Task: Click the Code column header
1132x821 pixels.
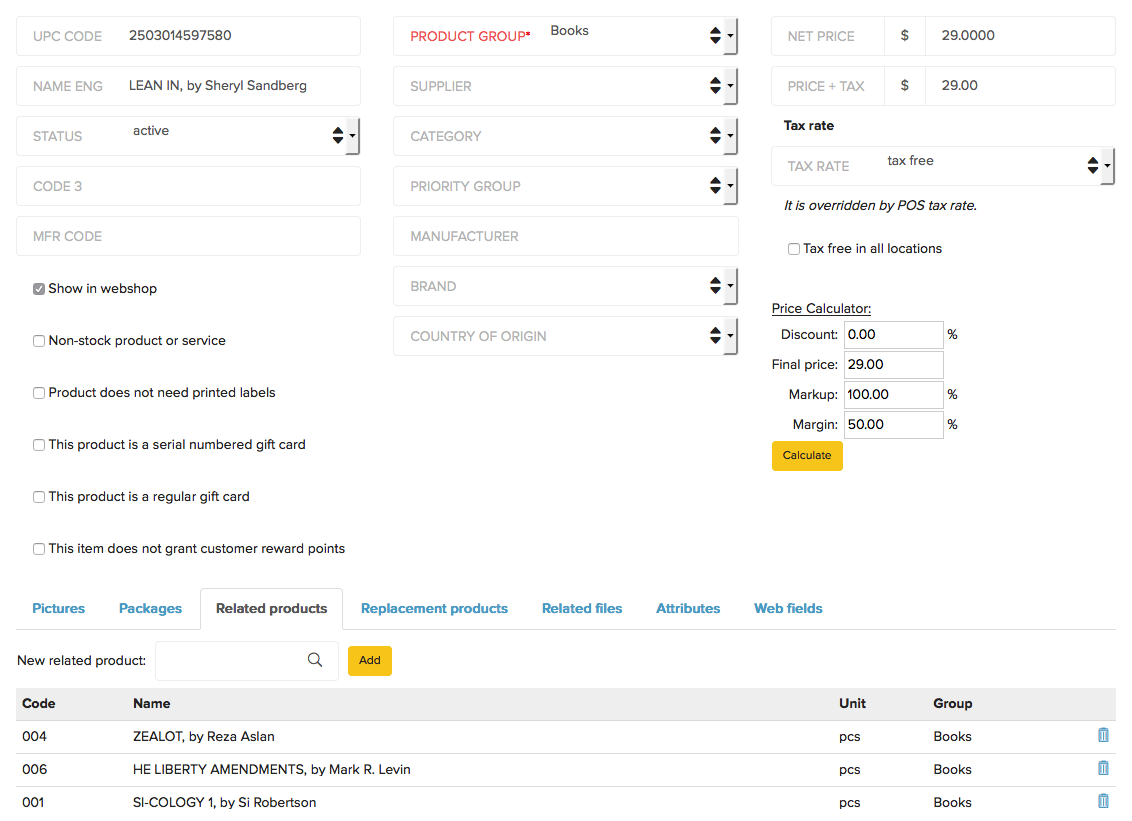Action: click(39, 703)
